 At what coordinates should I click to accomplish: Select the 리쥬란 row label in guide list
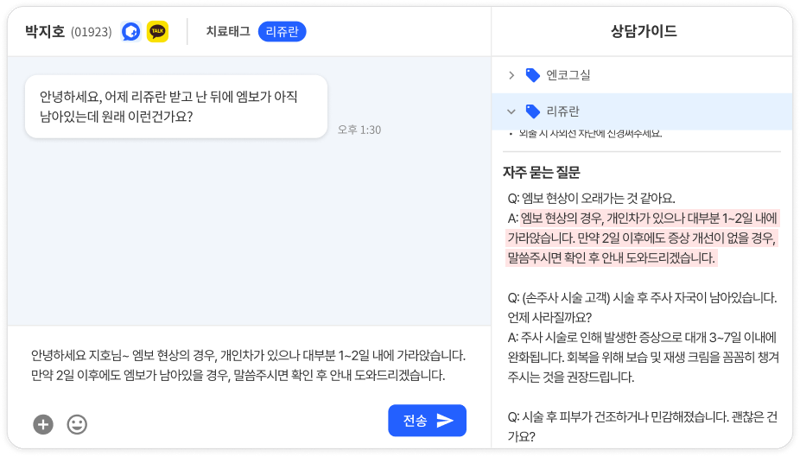(564, 111)
